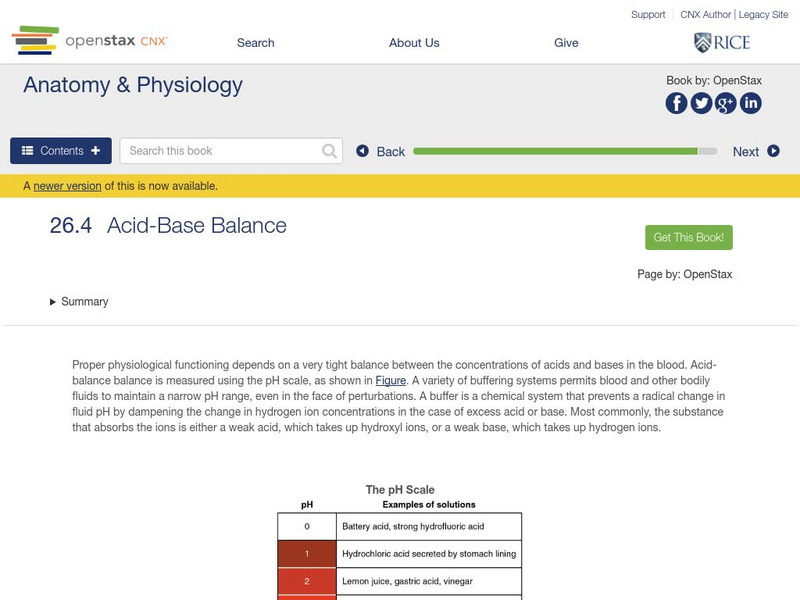Open the Search page from the navigation bar

click(255, 43)
